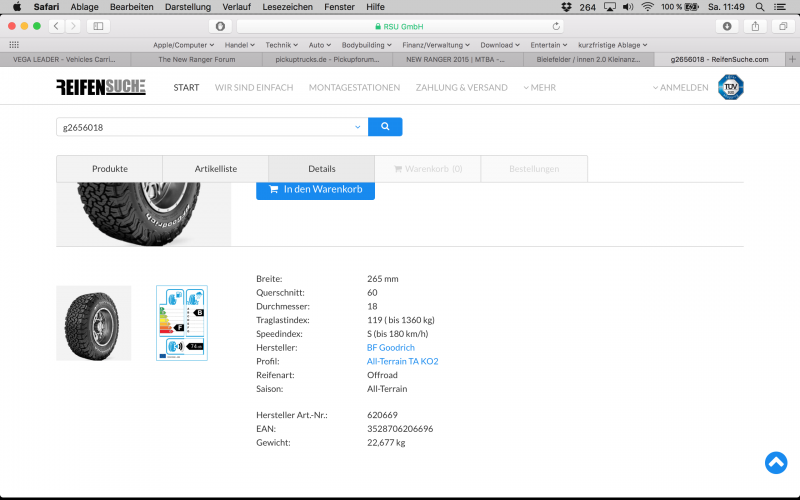Expand the MEHR navigation dropdown
800x500 pixels.
click(539, 88)
